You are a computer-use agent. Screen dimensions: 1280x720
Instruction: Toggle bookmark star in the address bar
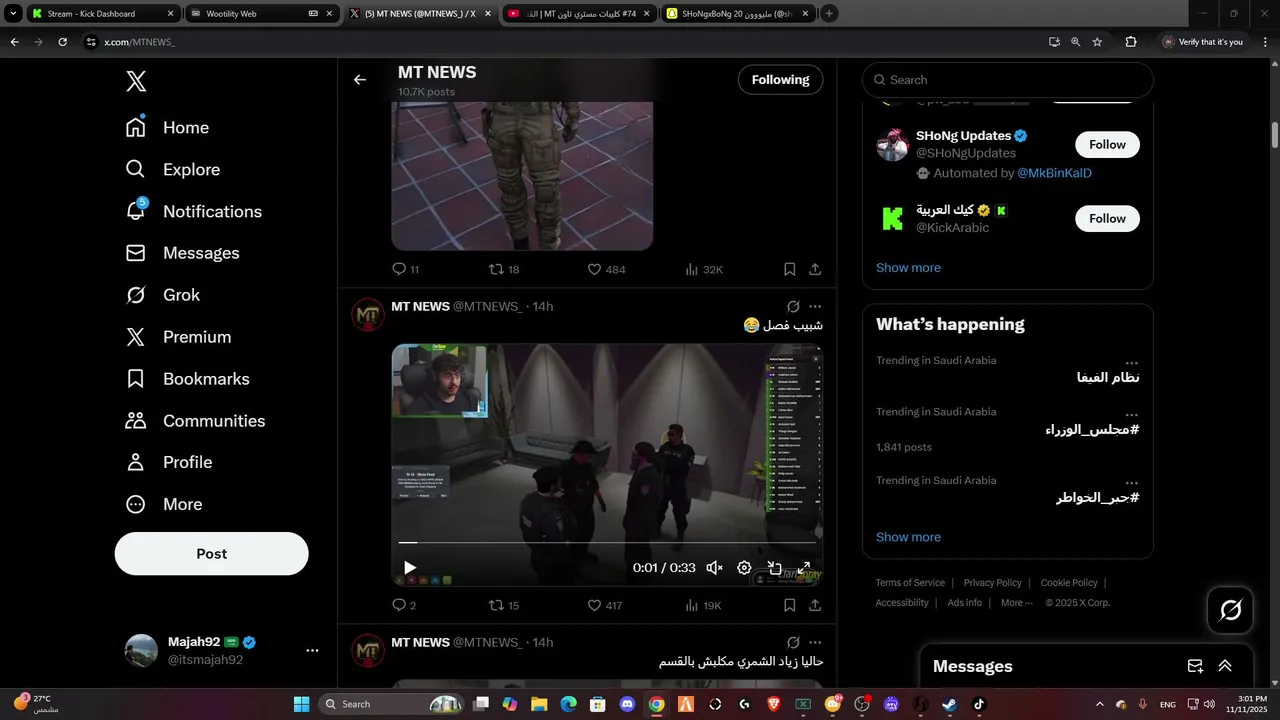pos(1097,42)
